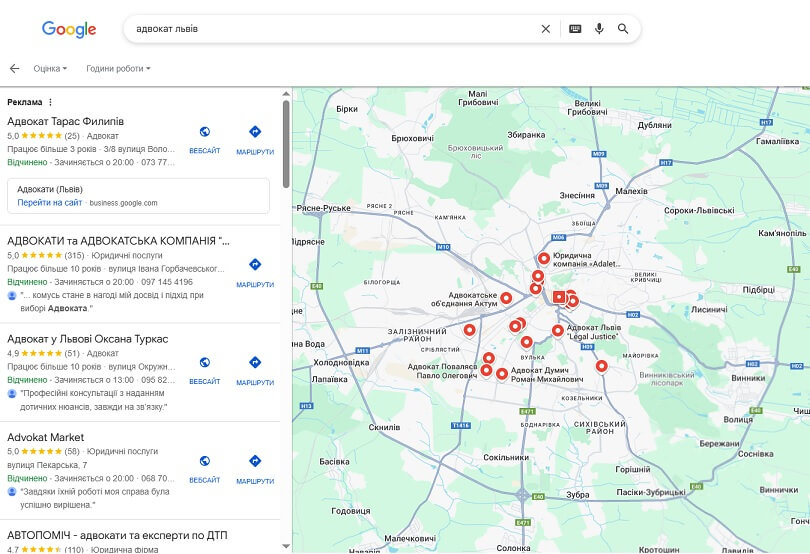Select the map pin under Залізничний район label

click(x=469, y=330)
